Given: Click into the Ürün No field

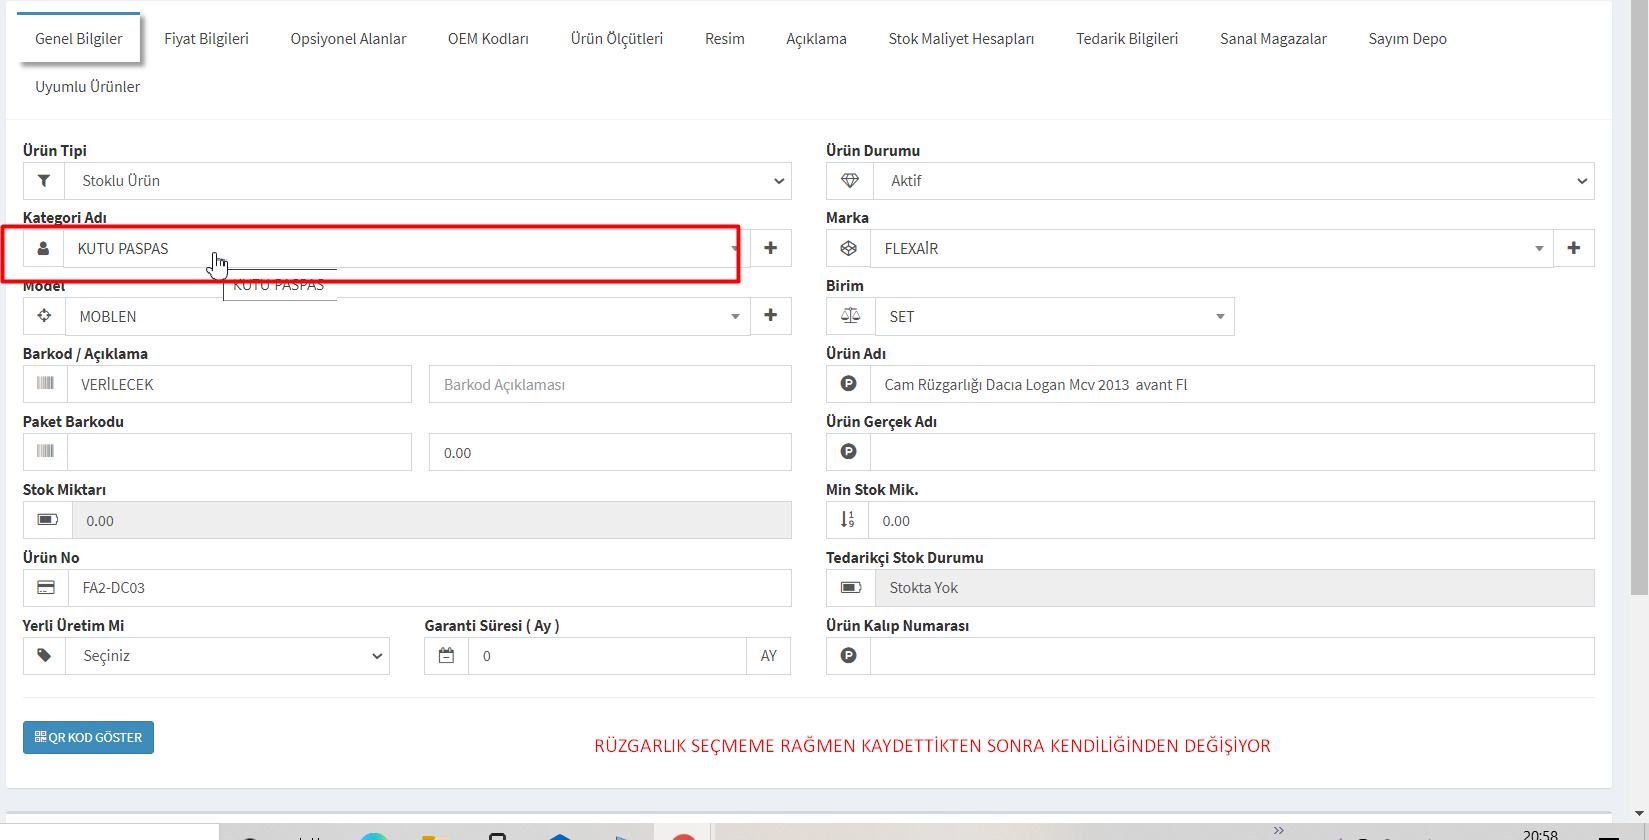Looking at the screenshot, I should [x=429, y=588].
